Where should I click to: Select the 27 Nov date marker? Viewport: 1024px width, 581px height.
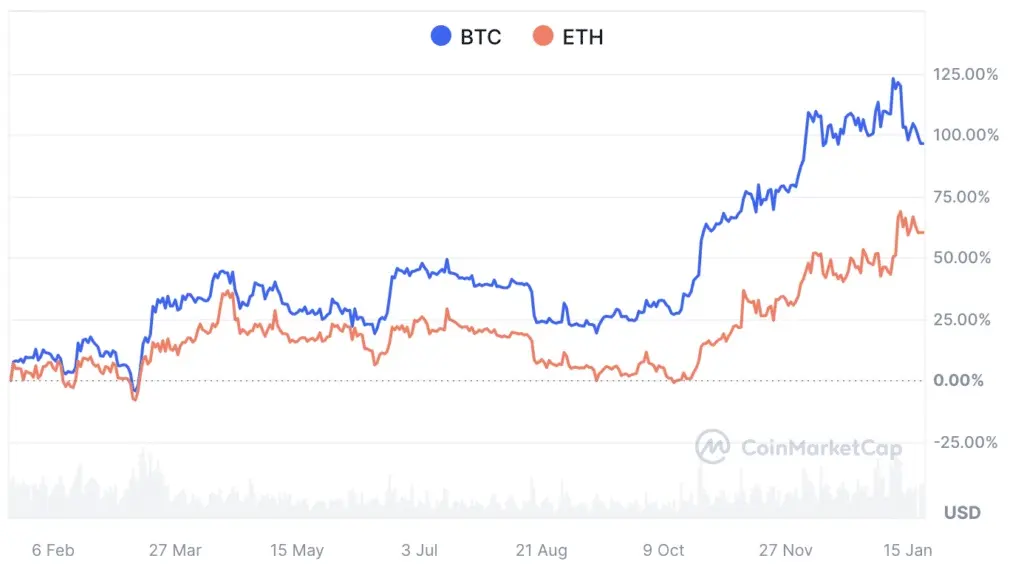(786, 550)
